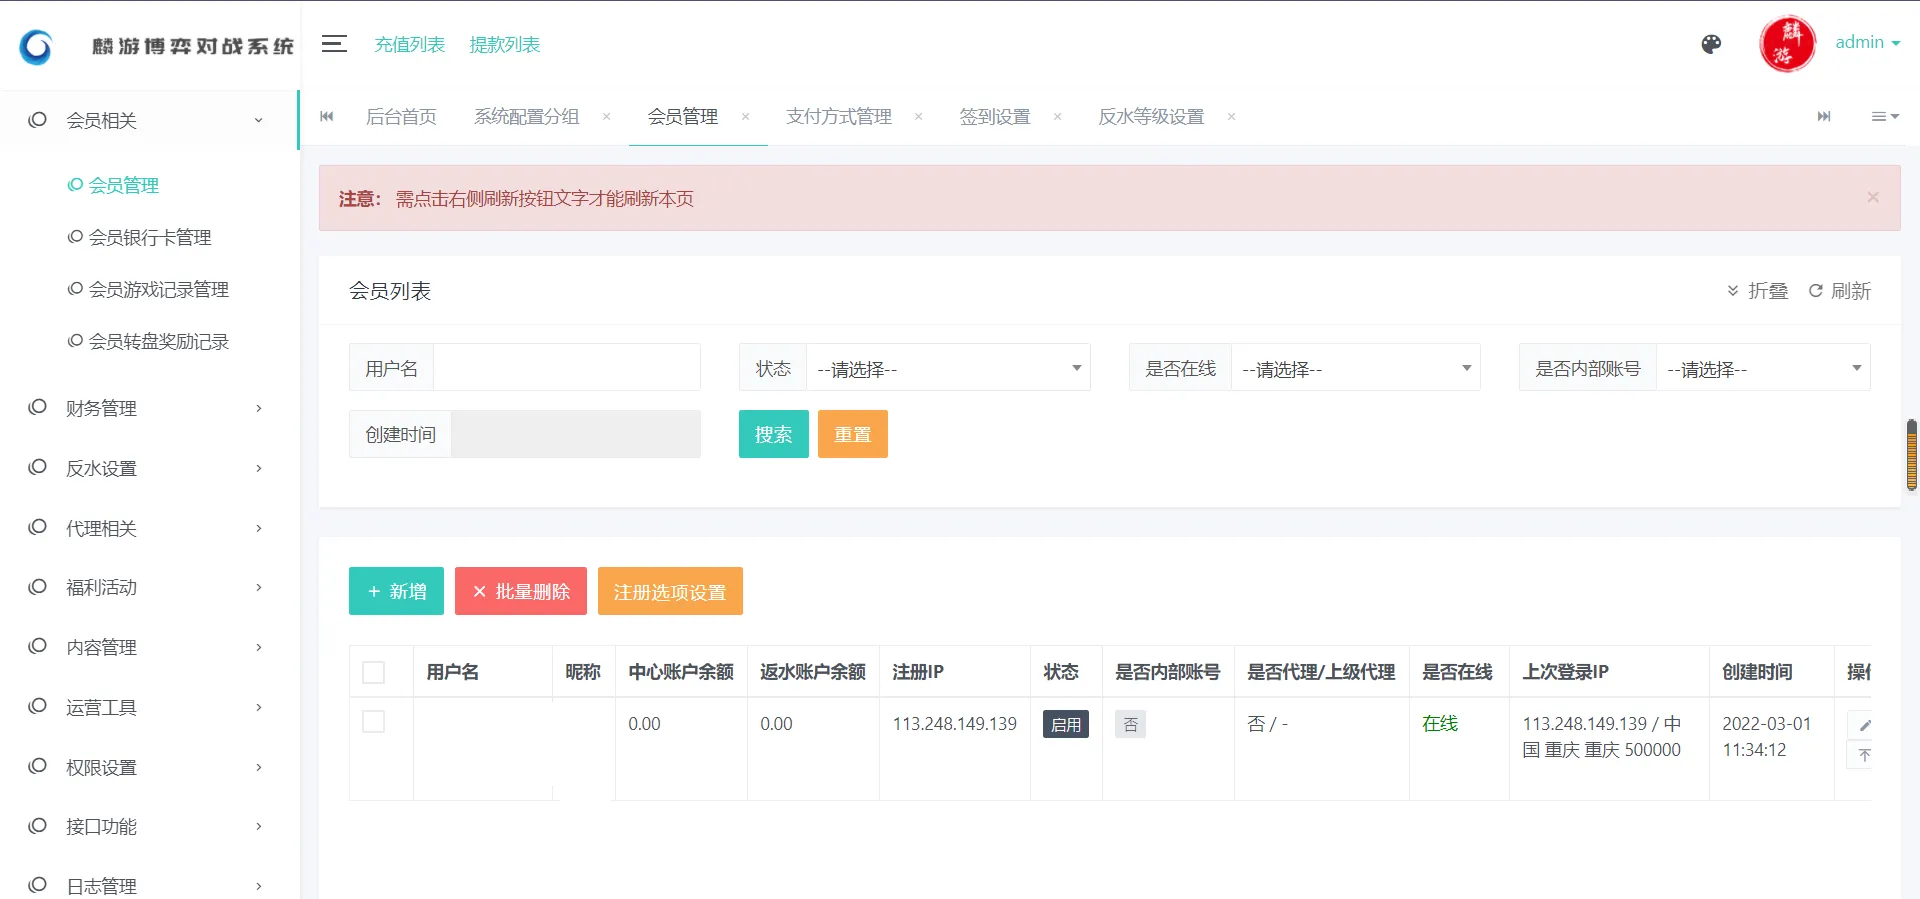Viewport: 1920px width, 899px height.
Task: Open the 是否内部账号 dropdown
Action: 1762,369
